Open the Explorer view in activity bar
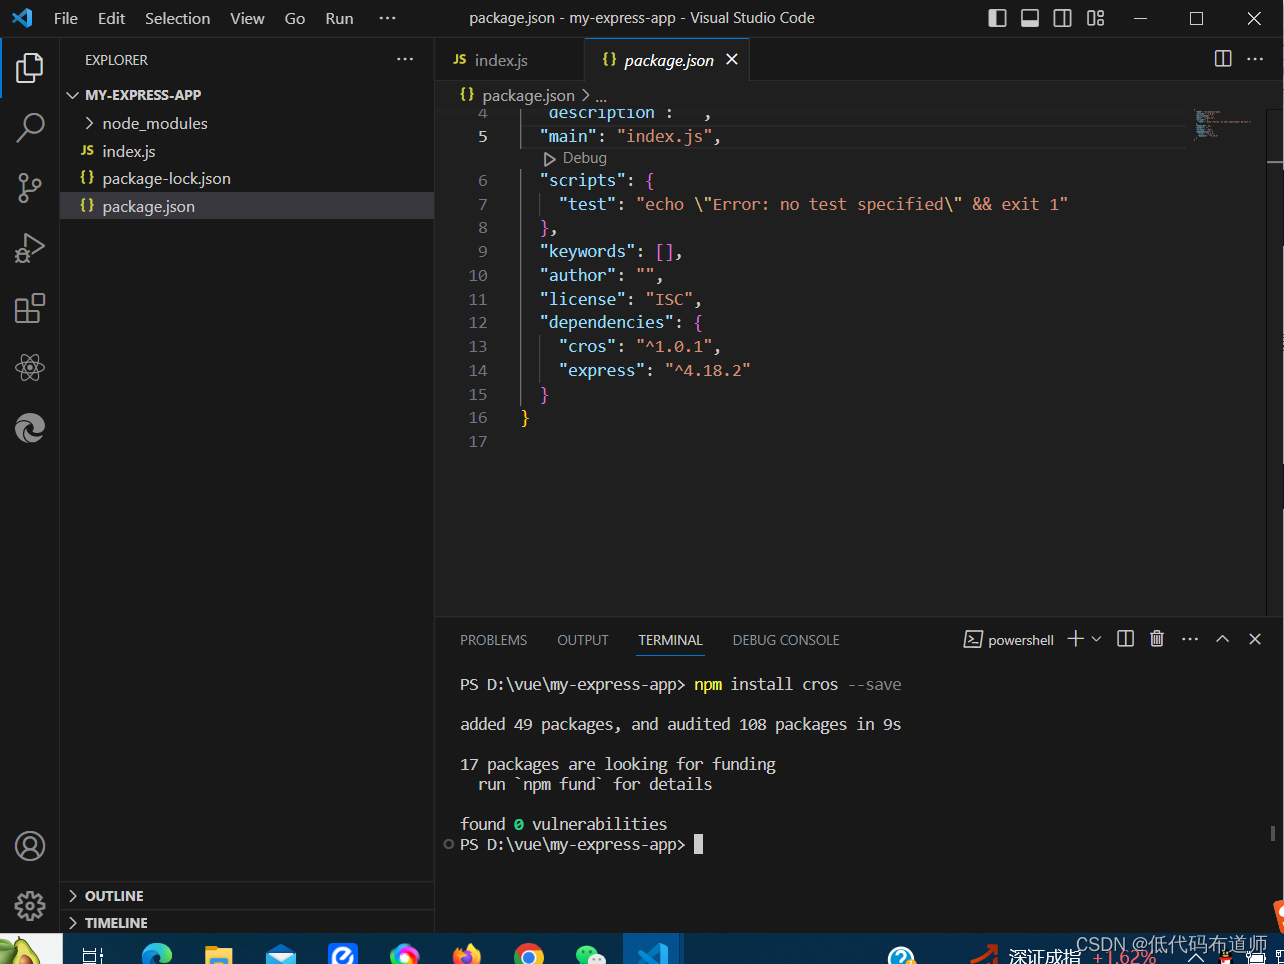The width and height of the screenshot is (1284, 964). [30, 68]
